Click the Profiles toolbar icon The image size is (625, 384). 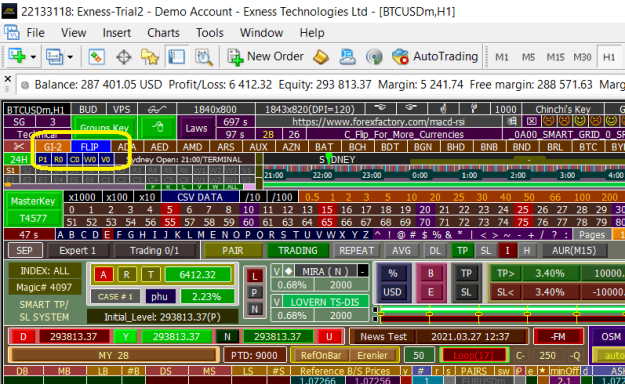pos(54,57)
